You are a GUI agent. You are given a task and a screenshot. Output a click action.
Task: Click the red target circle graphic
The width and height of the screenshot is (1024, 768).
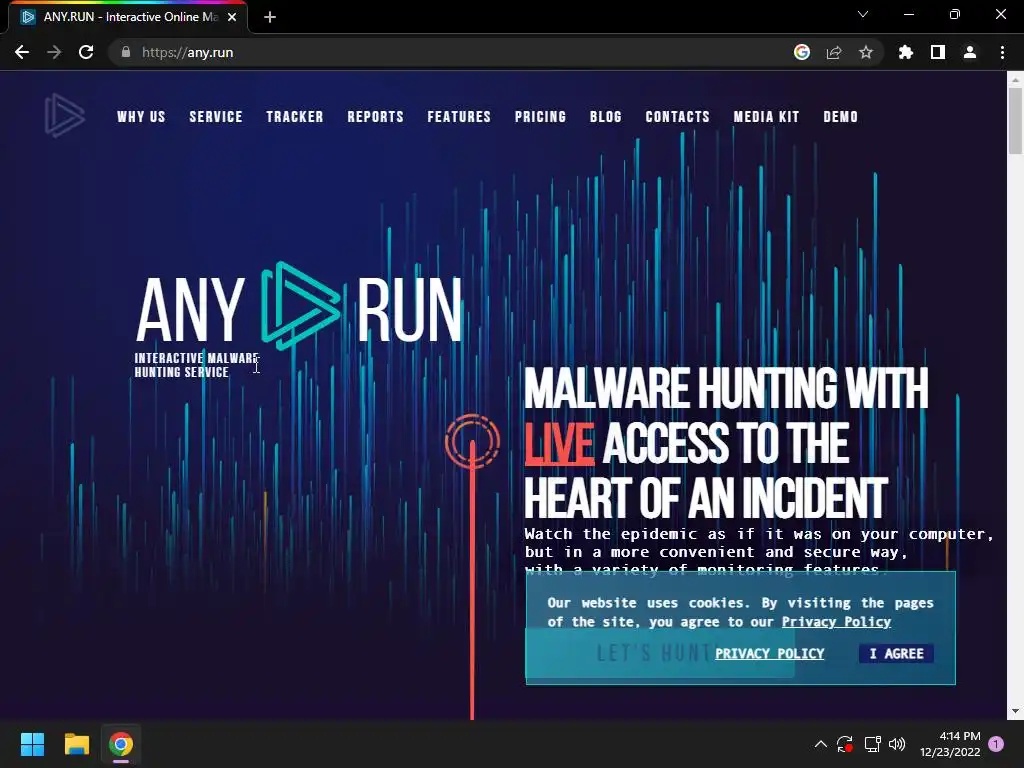tap(472, 441)
